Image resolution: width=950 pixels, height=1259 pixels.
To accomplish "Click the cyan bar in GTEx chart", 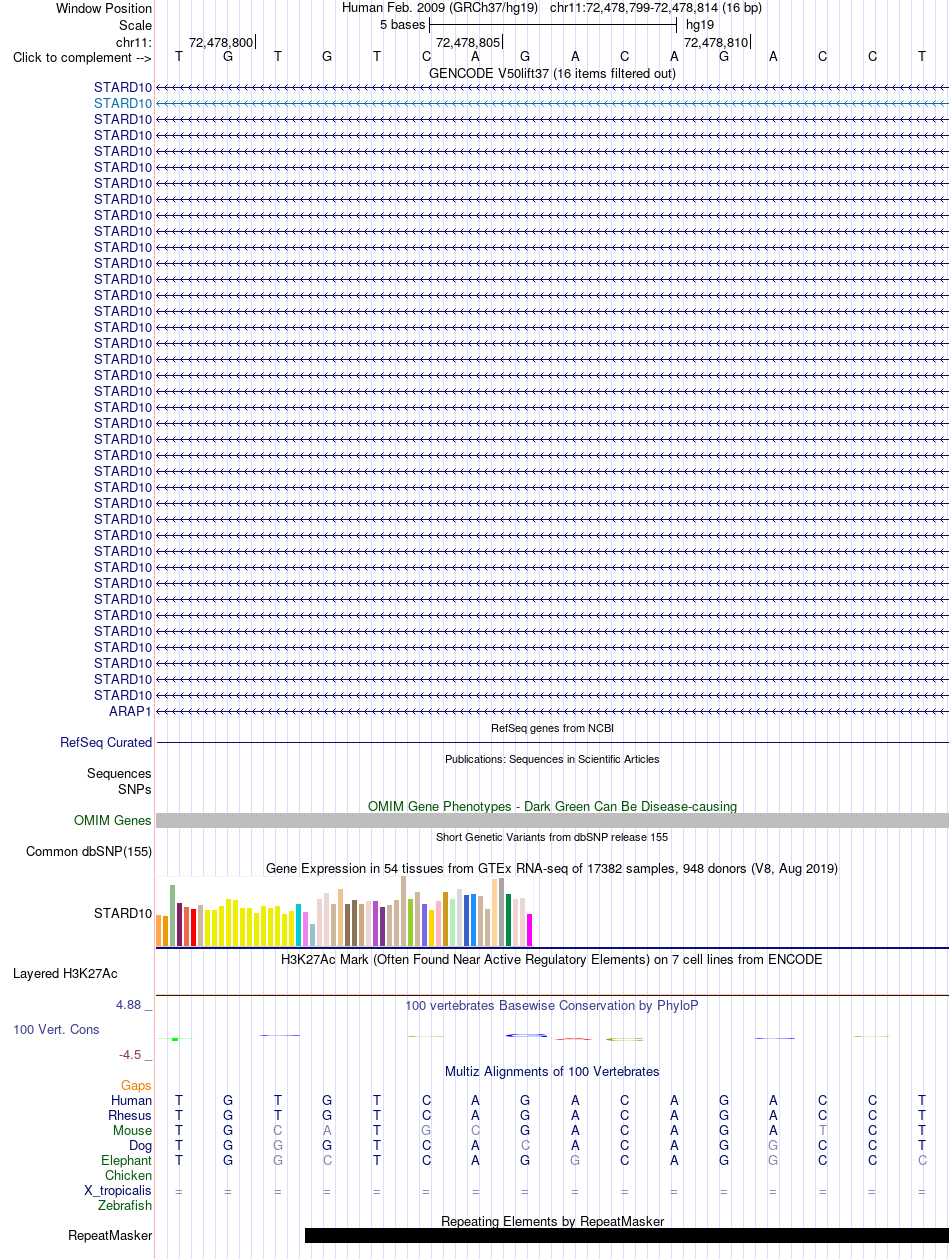I will pos(299,925).
